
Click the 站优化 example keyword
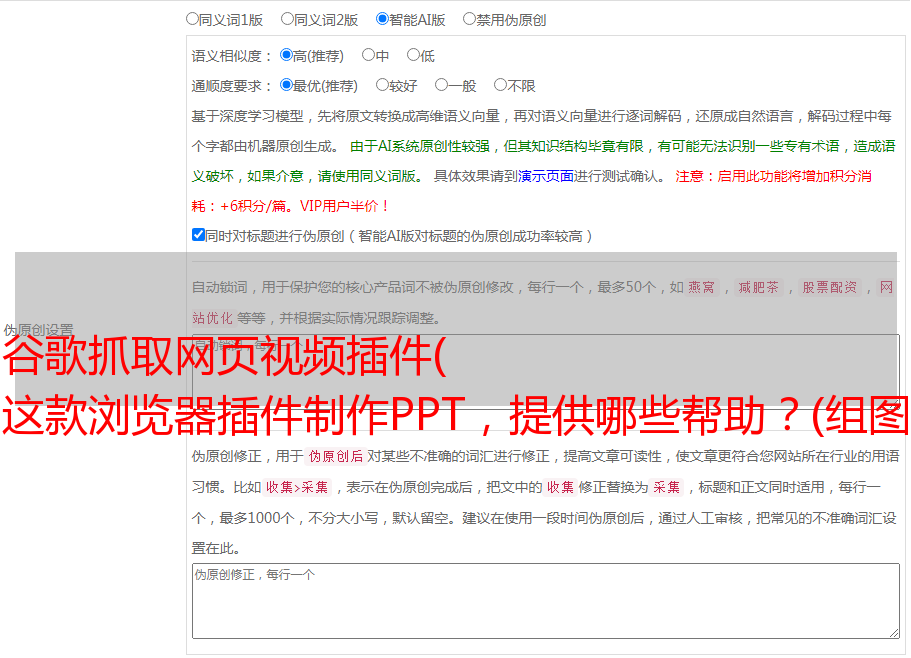pyautogui.click(x=212, y=318)
